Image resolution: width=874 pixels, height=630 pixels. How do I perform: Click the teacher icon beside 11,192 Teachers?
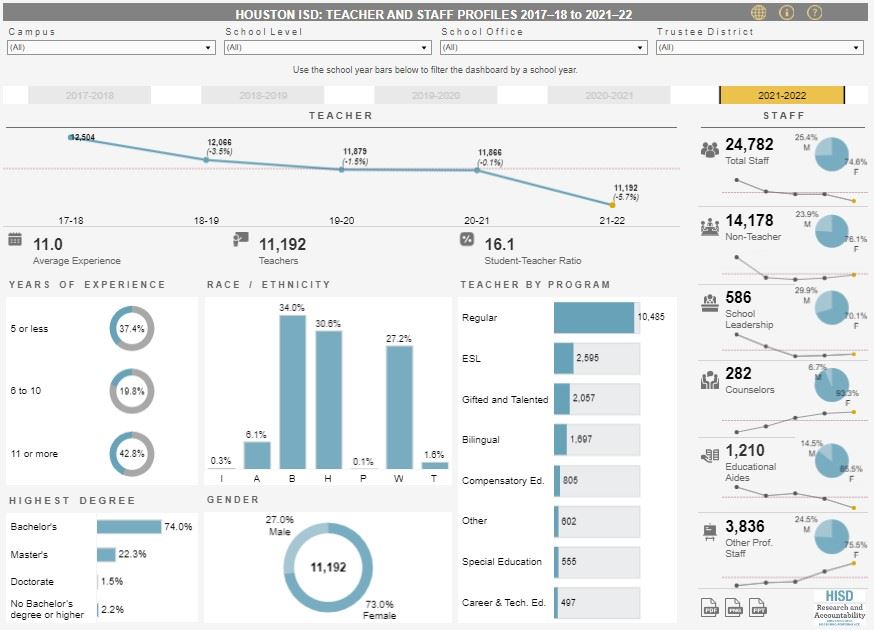(x=240, y=239)
